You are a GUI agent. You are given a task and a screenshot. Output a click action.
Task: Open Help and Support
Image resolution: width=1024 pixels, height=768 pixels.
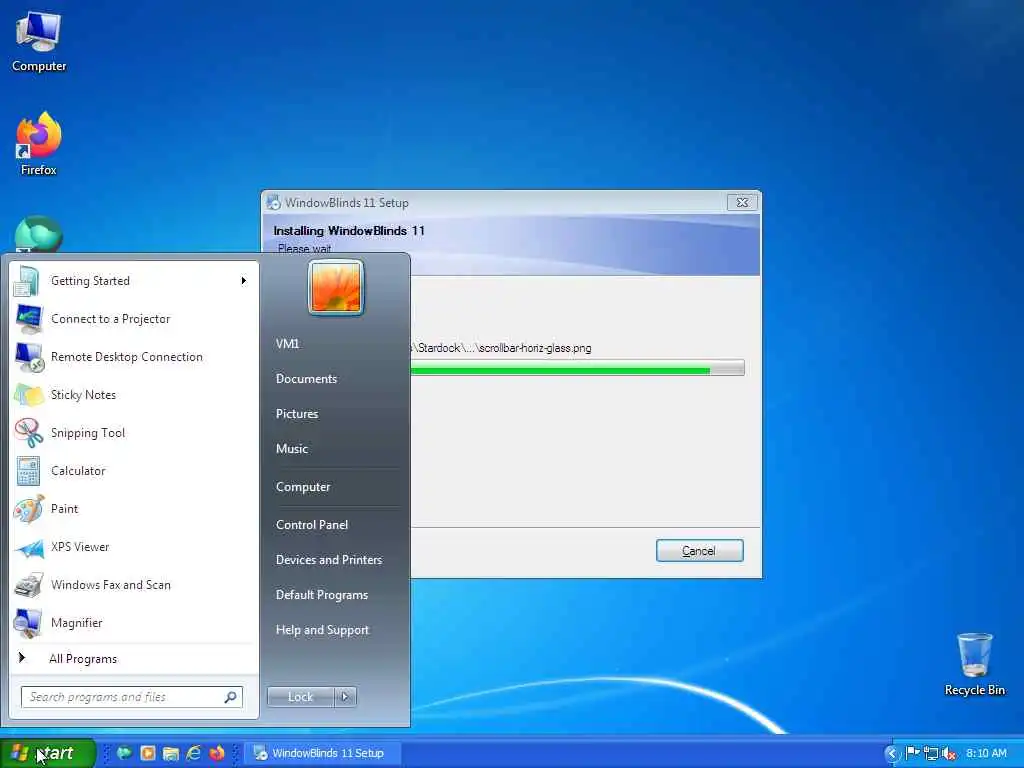(322, 630)
